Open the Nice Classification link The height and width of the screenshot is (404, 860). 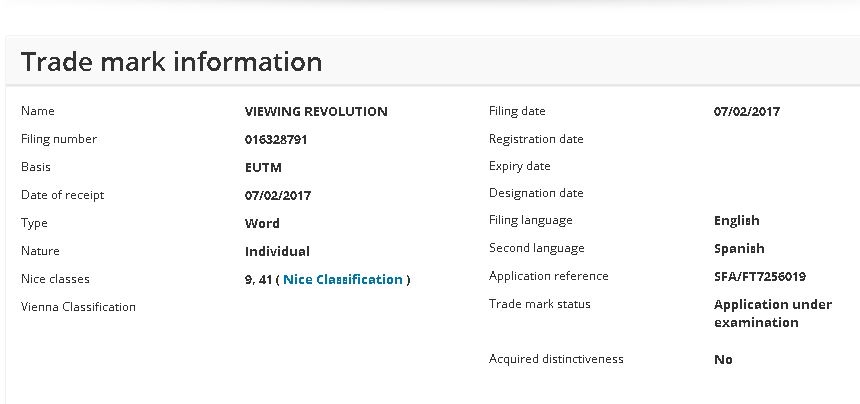point(343,280)
